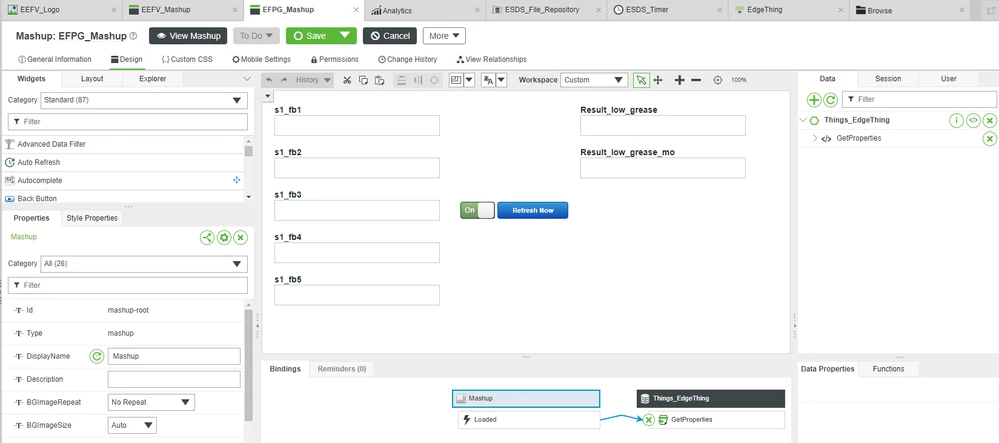Switch to the Session tab

888,79
